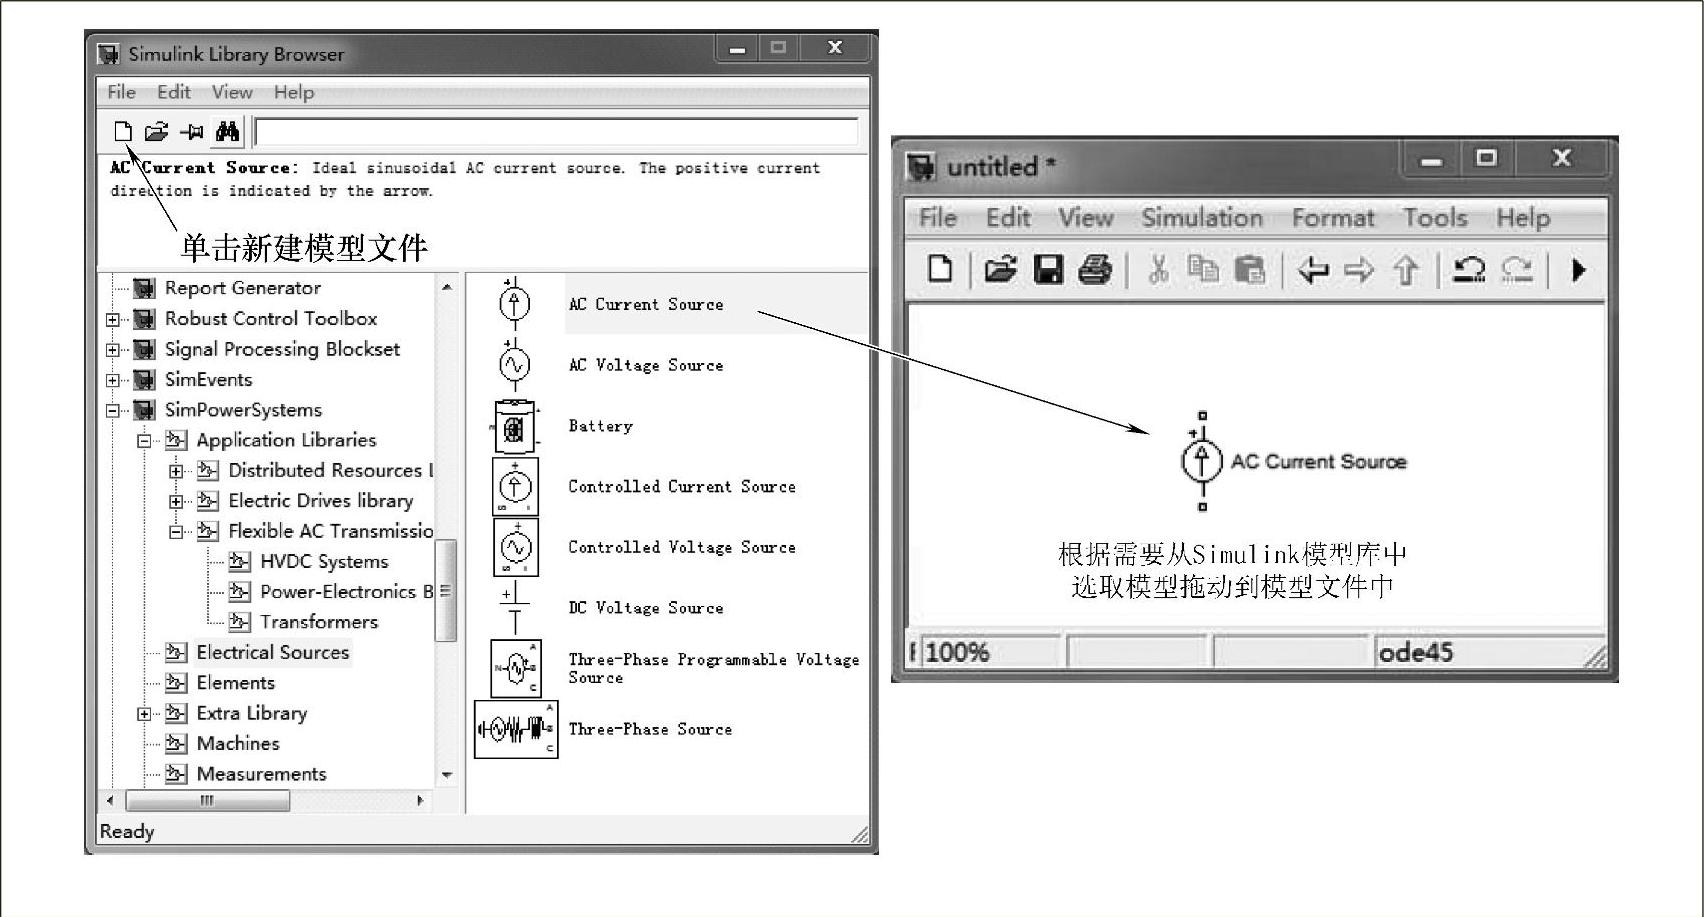Viewport: 1704px width, 917px height.
Task: Collapse the Flexible AC Transmission node
Action: click(176, 532)
